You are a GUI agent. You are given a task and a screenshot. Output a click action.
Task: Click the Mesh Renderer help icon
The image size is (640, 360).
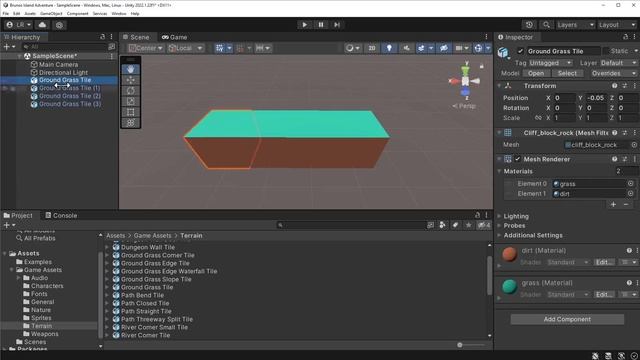tap(614, 159)
